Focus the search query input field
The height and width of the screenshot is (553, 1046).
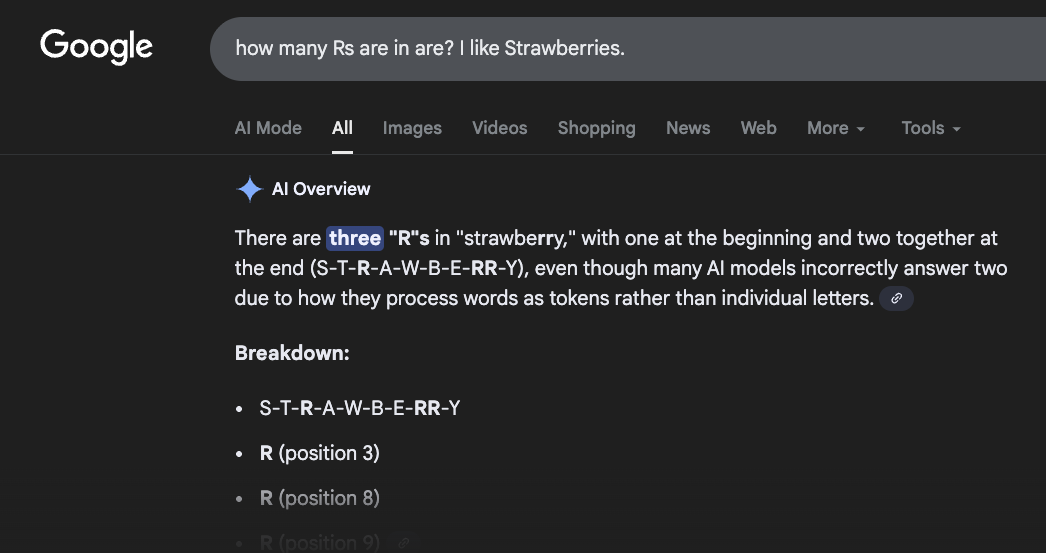point(600,48)
